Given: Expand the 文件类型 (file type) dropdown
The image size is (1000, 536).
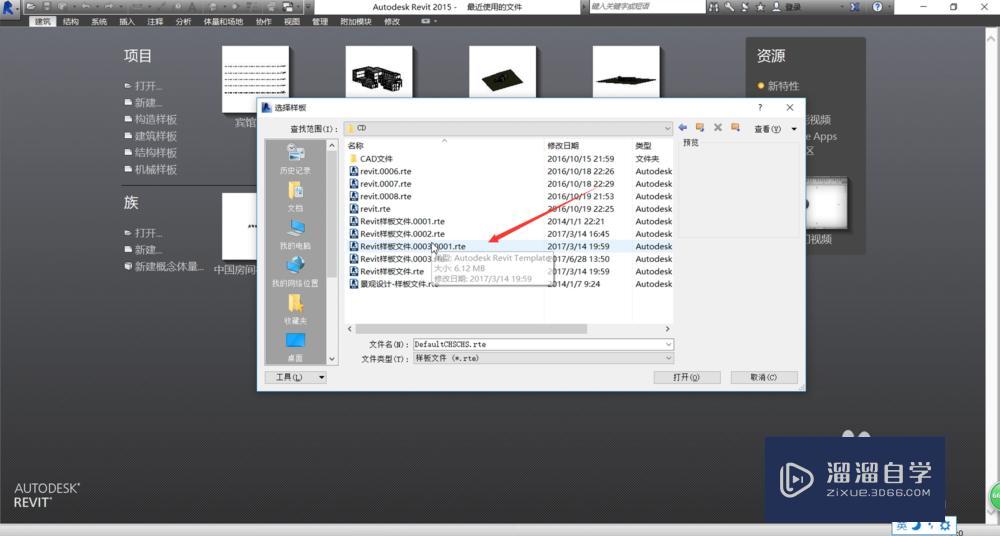Looking at the screenshot, I should [x=668, y=358].
